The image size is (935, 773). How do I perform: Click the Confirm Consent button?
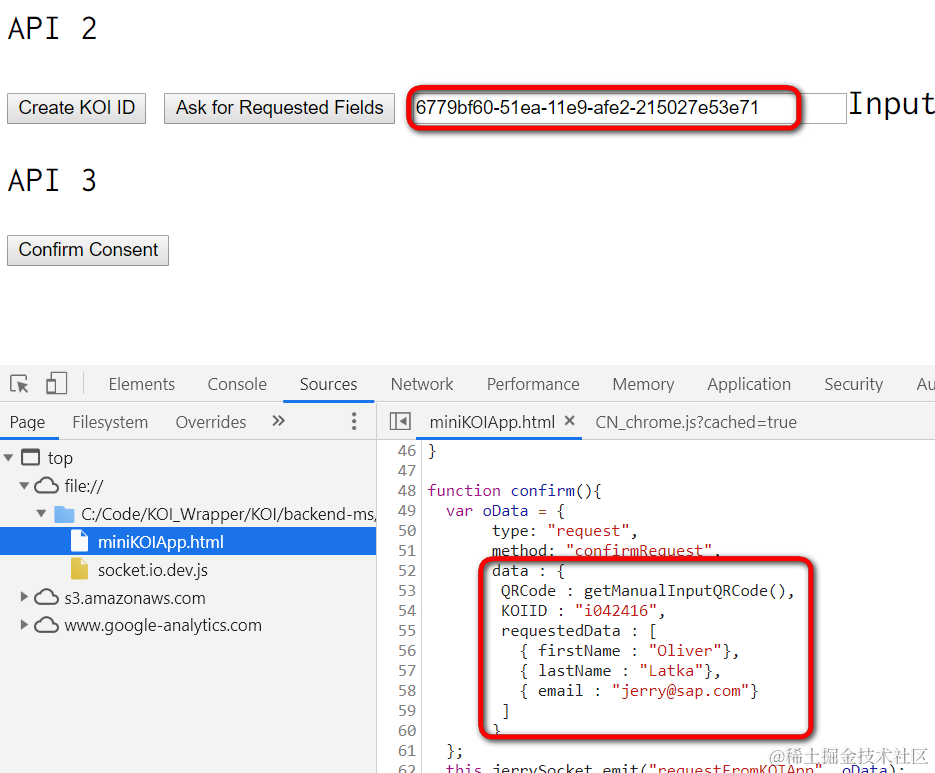click(x=88, y=250)
